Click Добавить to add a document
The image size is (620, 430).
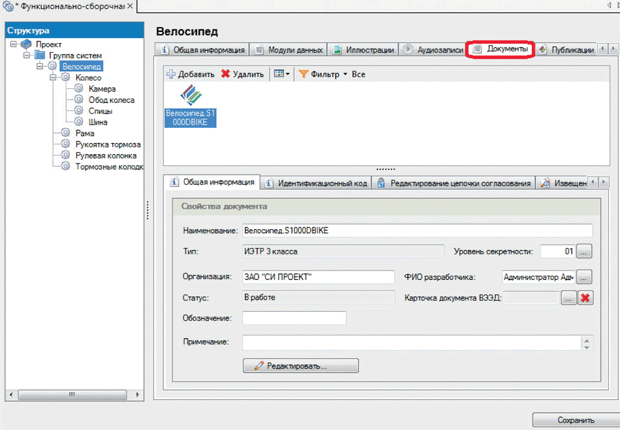coord(191,74)
